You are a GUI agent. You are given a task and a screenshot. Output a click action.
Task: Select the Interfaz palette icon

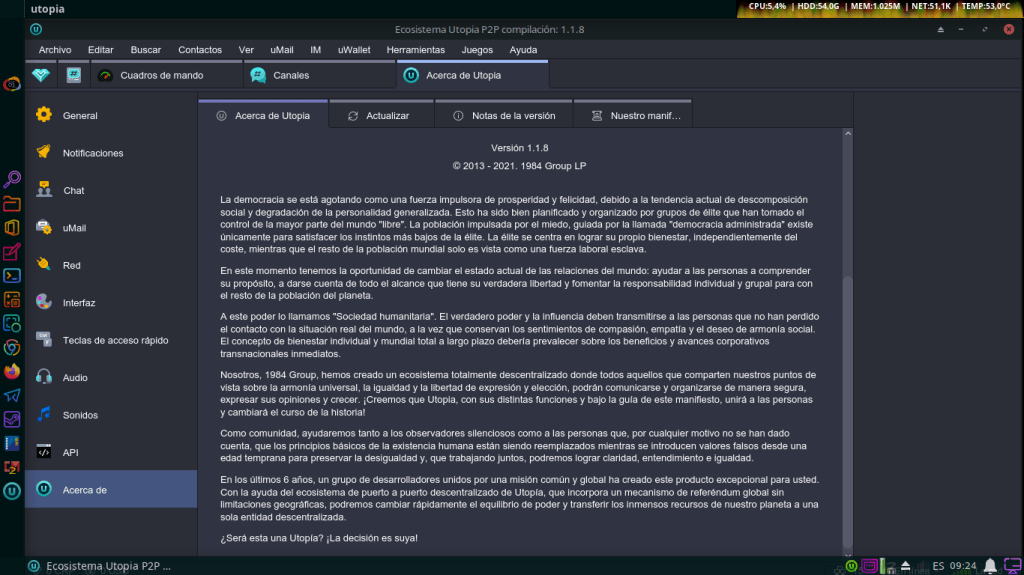[x=44, y=302]
